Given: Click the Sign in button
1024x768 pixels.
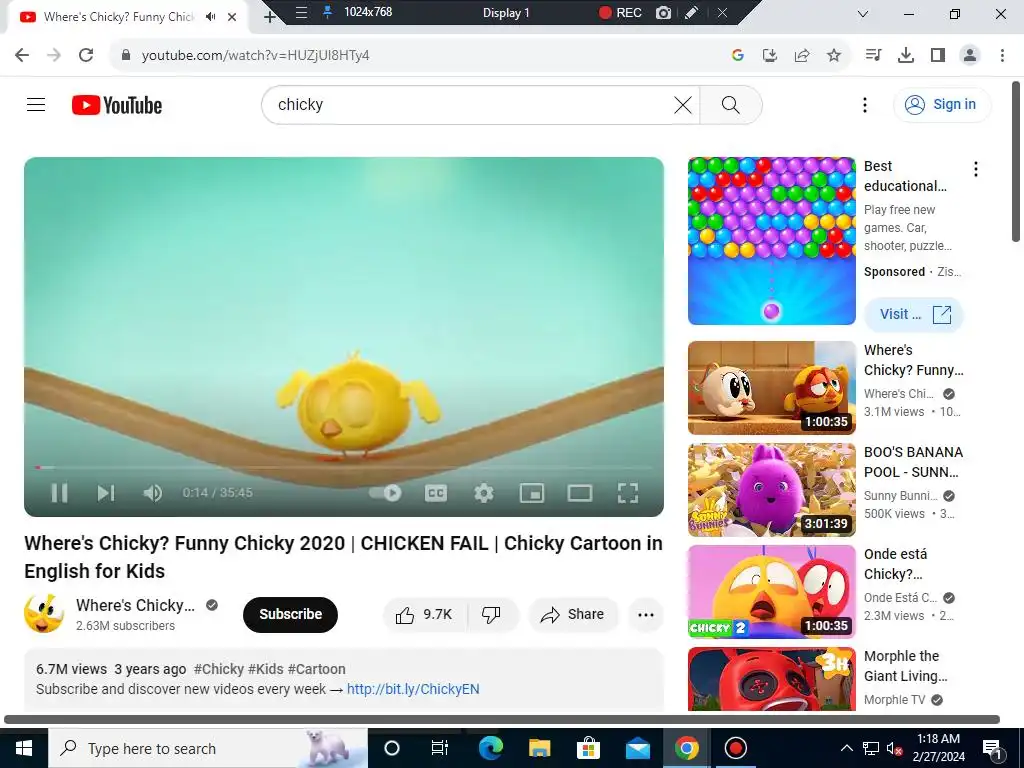Looking at the screenshot, I should click(942, 104).
